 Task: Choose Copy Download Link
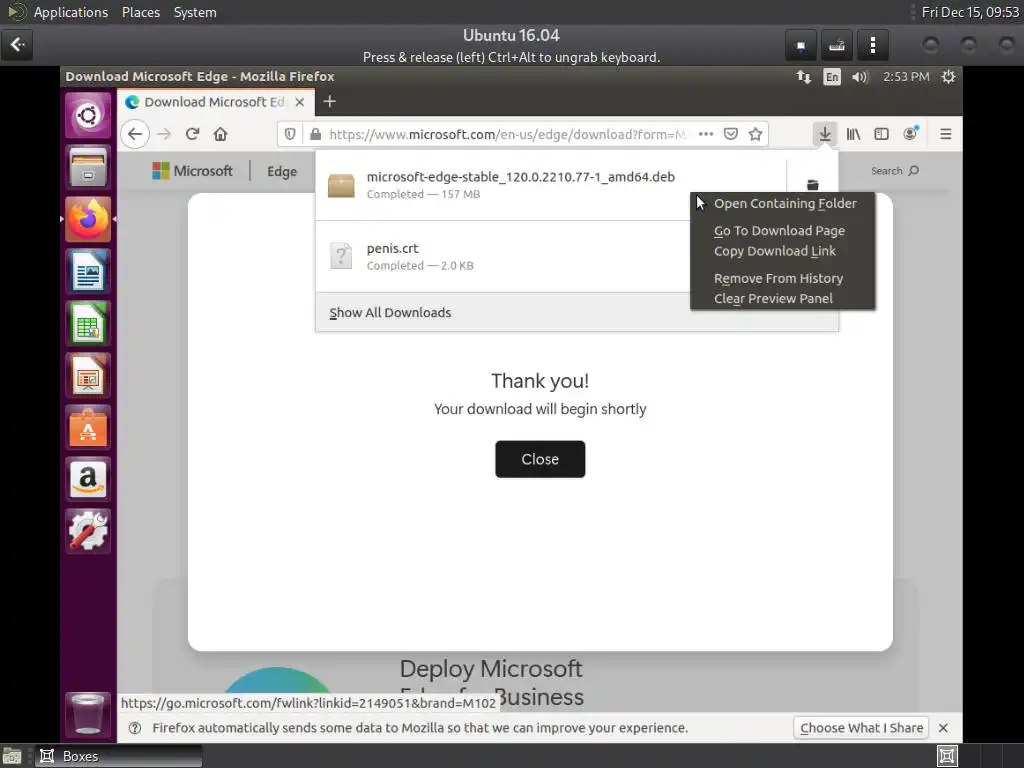[775, 251]
